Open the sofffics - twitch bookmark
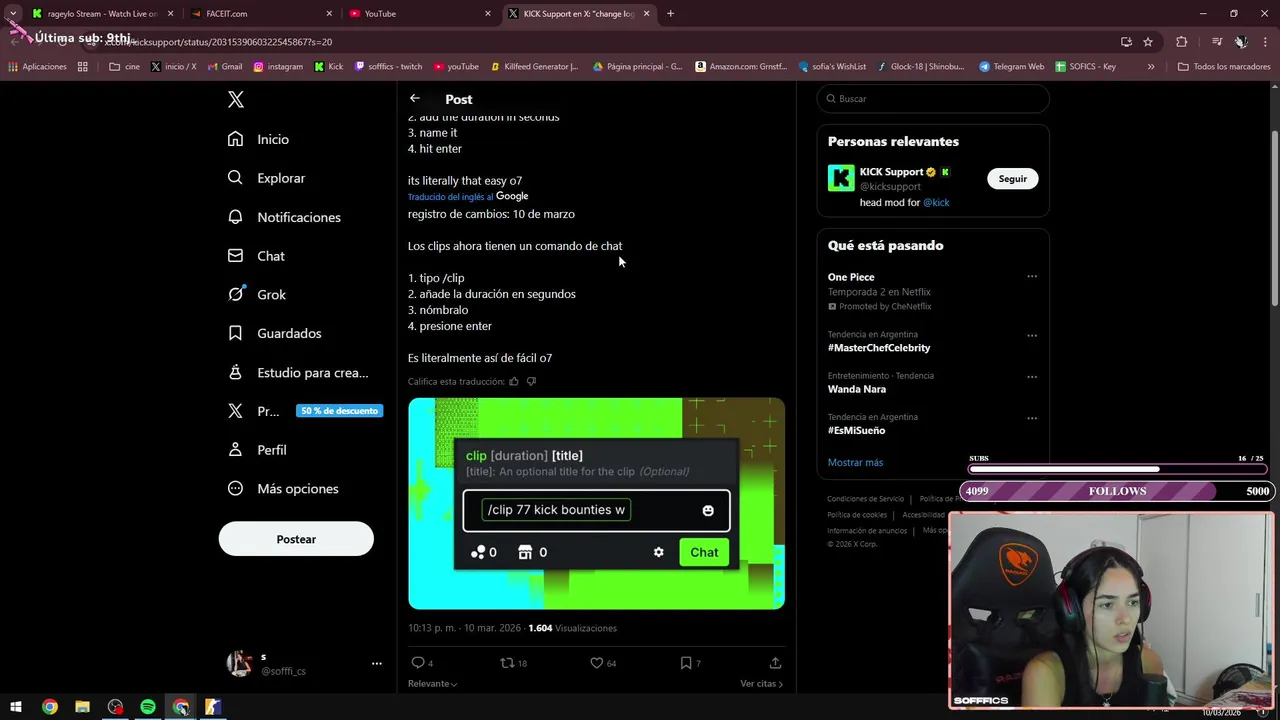Viewport: 1280px width, 720px height. pyautogui.click(x=389, y=67)
